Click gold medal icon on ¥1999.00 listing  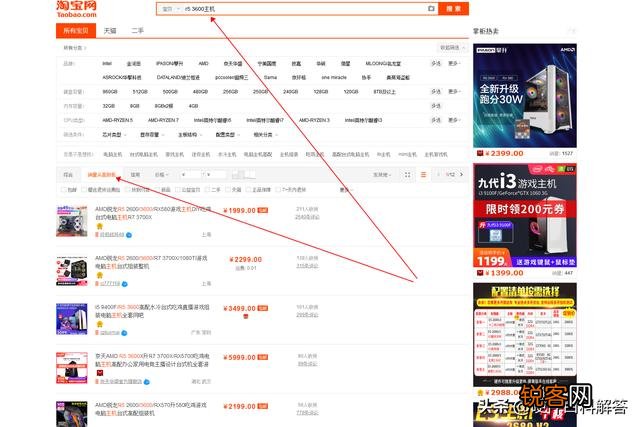tap(100, 226)
